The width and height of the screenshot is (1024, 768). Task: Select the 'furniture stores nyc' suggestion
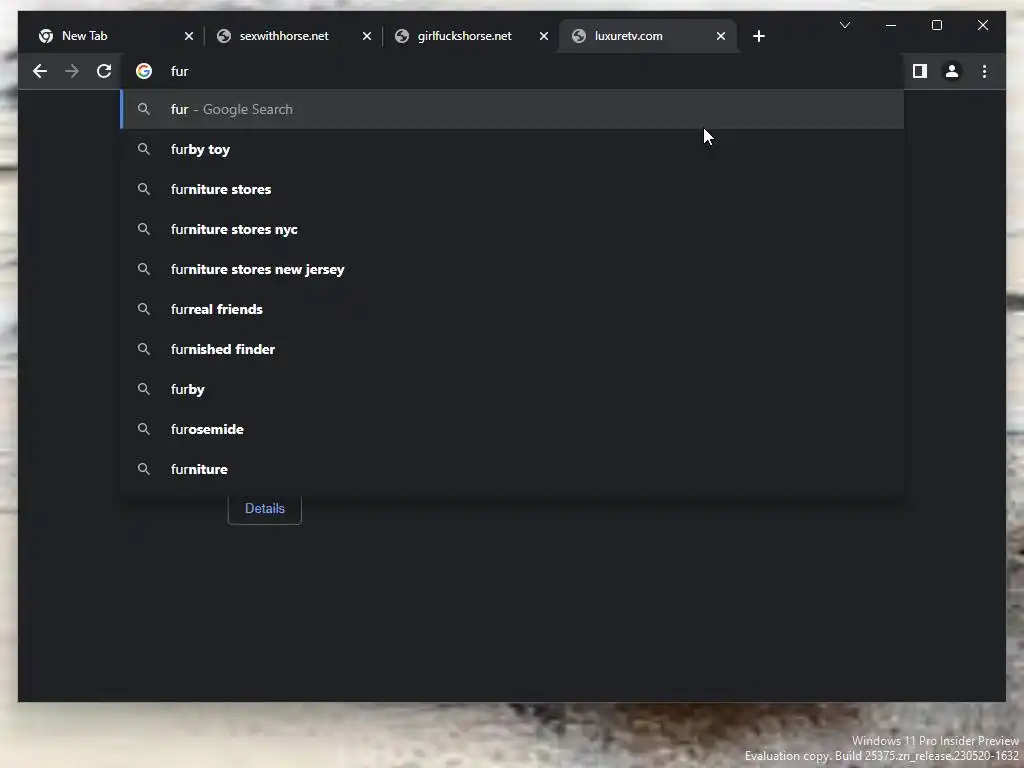(x=513, y=229)
